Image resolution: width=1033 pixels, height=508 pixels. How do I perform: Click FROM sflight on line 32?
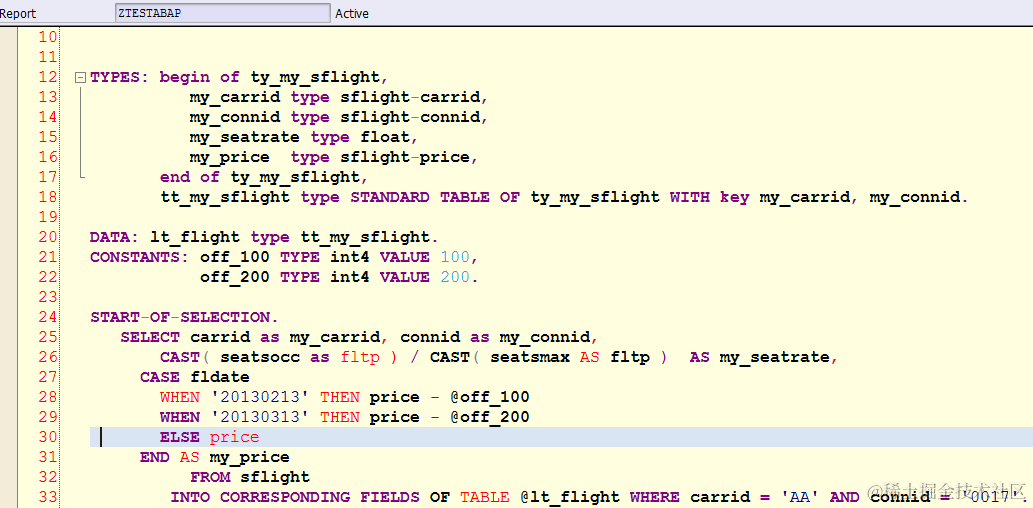pyautogui.click(x=250, y=477)
